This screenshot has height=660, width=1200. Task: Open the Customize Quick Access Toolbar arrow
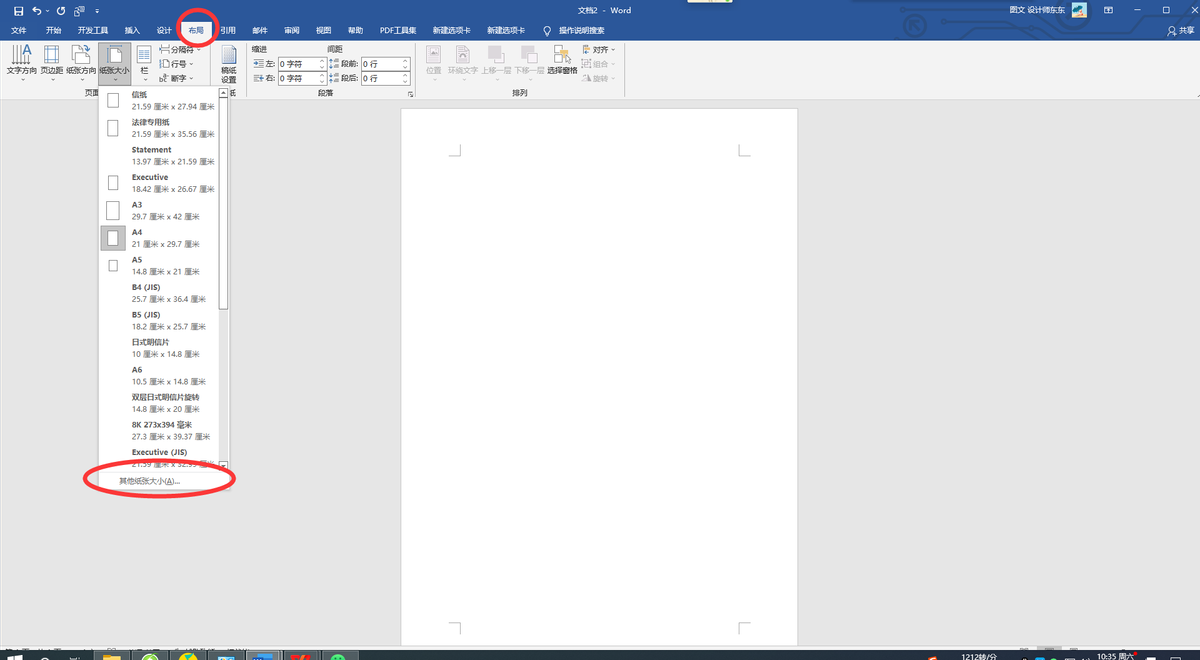click(x=97, y=11)
